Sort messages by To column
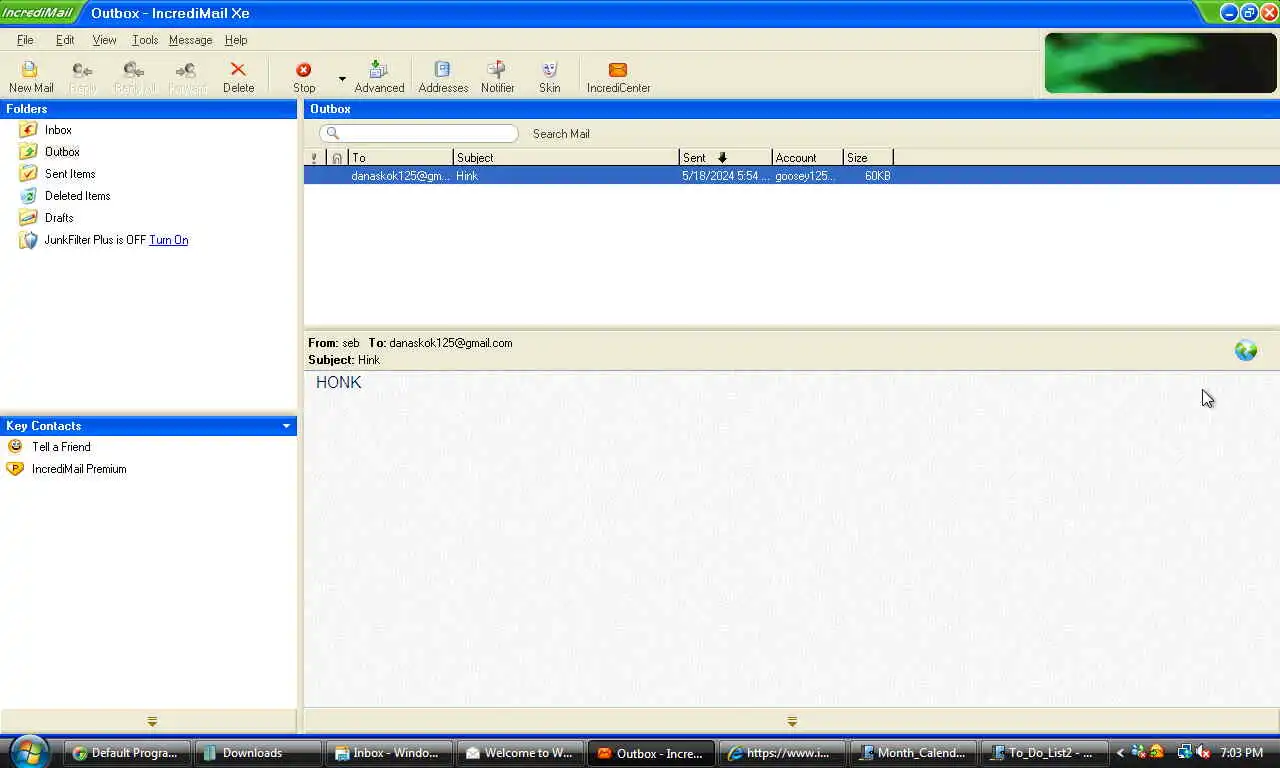 (x=400, y=158)
